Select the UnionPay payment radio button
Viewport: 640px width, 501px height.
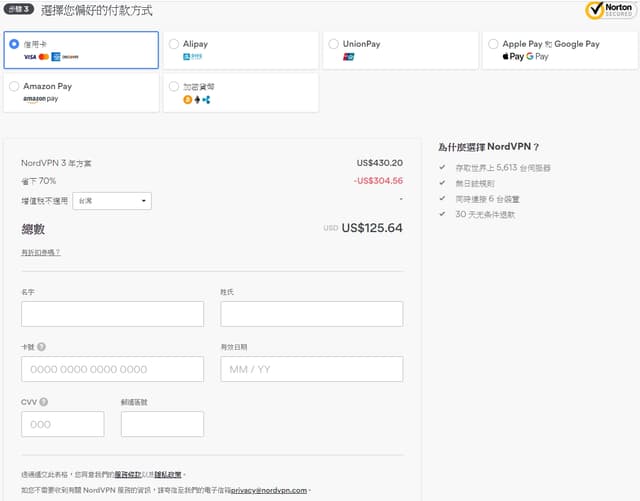pyautogui.click(x=333, y=44)
